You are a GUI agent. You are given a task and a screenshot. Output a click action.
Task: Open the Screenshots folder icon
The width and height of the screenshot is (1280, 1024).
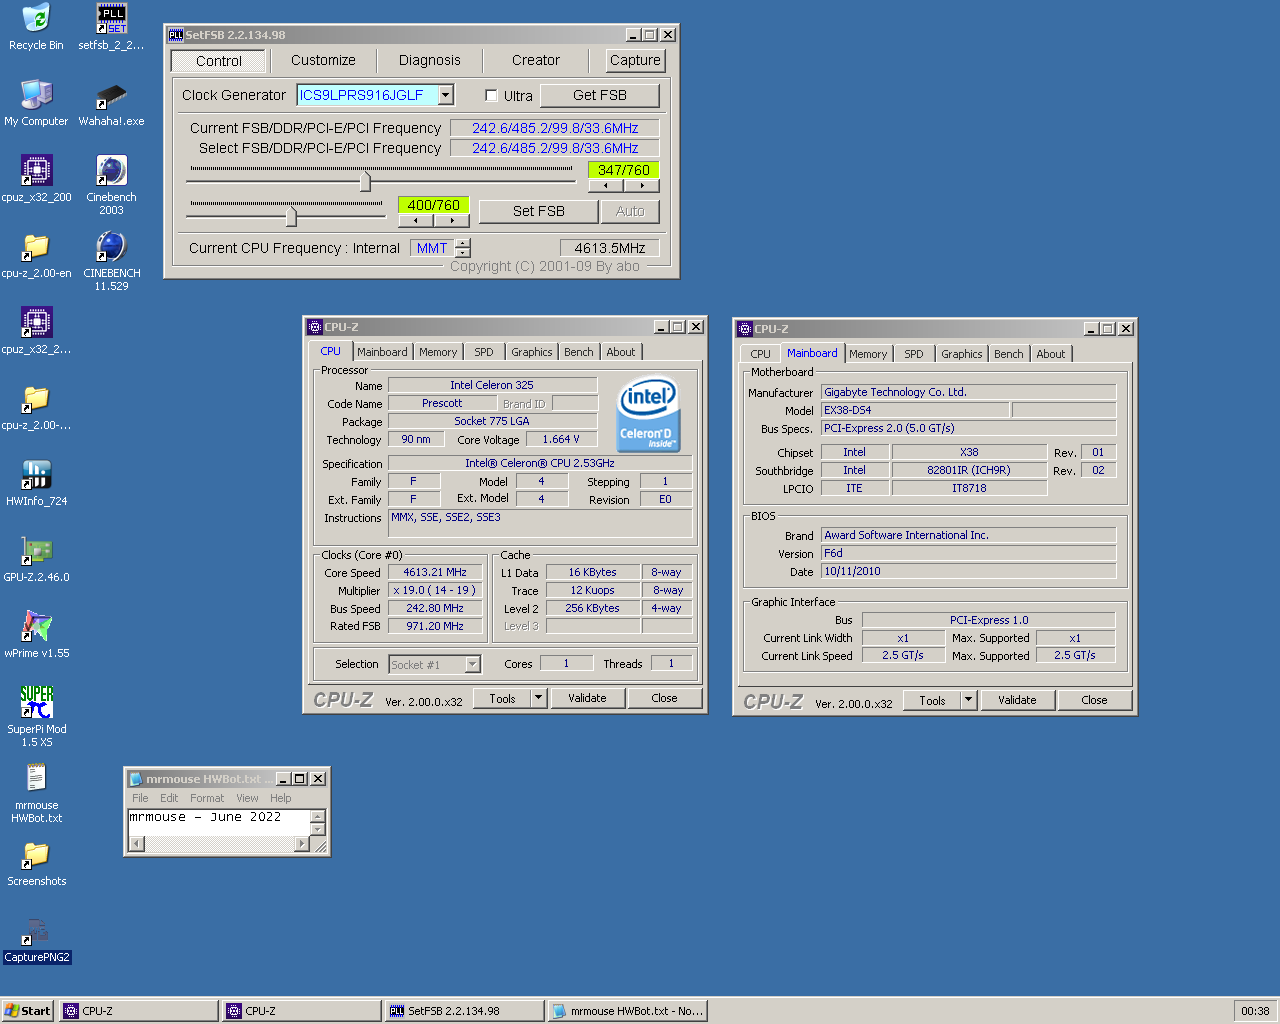[x=36, y=863]
